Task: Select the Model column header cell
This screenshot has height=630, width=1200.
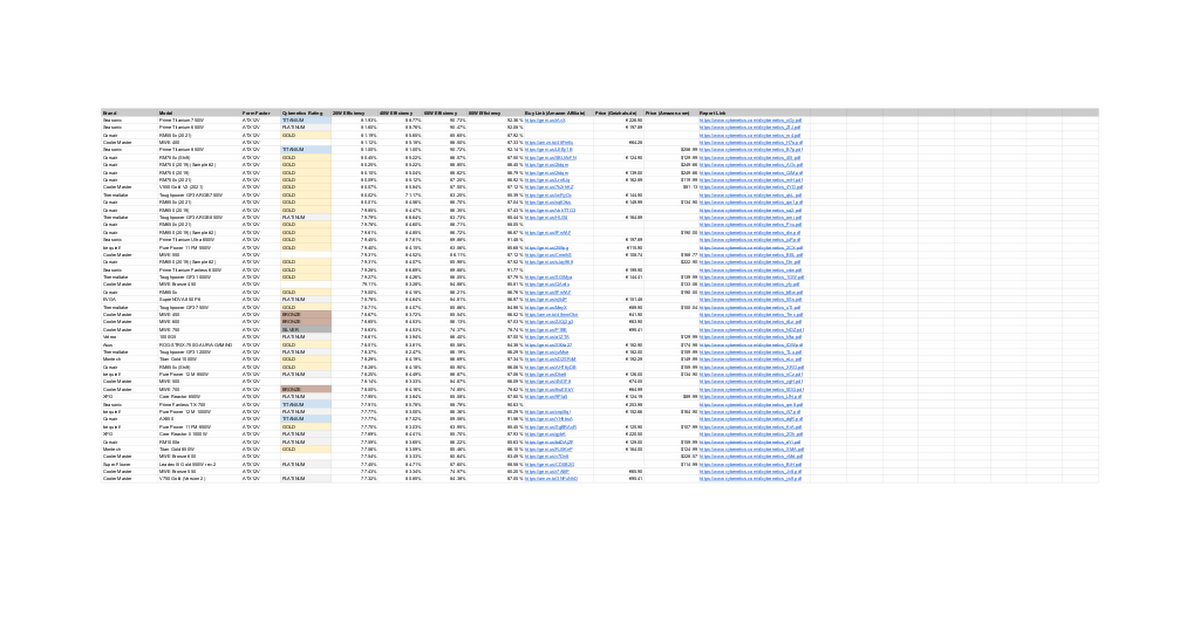Action: (199, 113)
